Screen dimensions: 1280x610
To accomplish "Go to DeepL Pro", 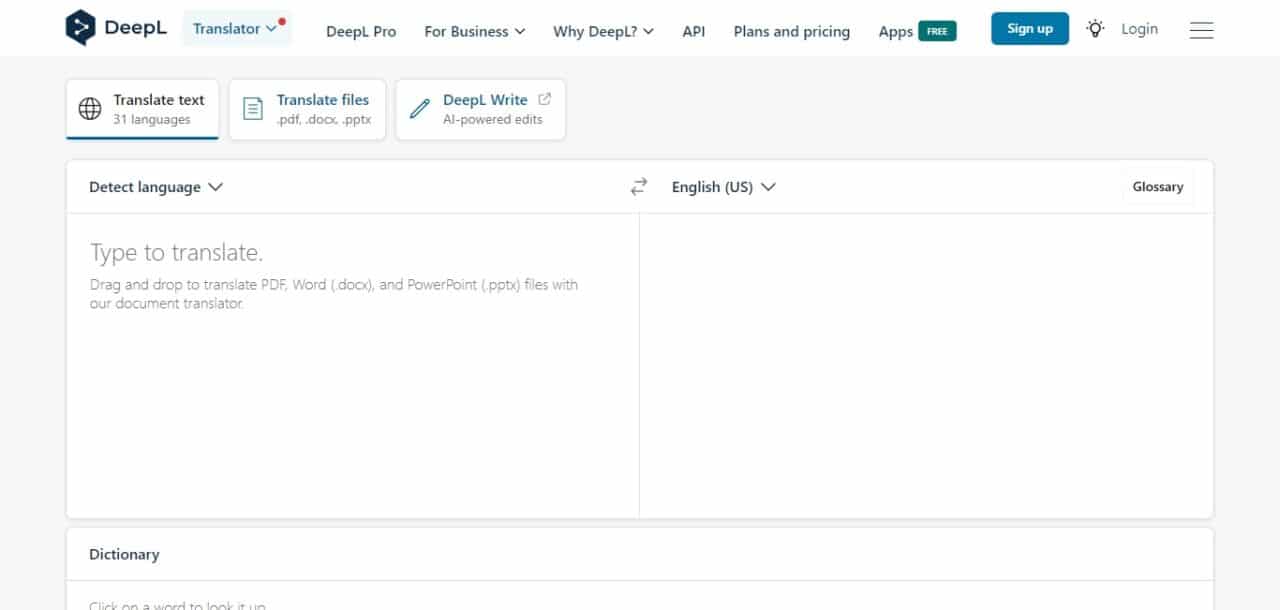I will point(361,31).
